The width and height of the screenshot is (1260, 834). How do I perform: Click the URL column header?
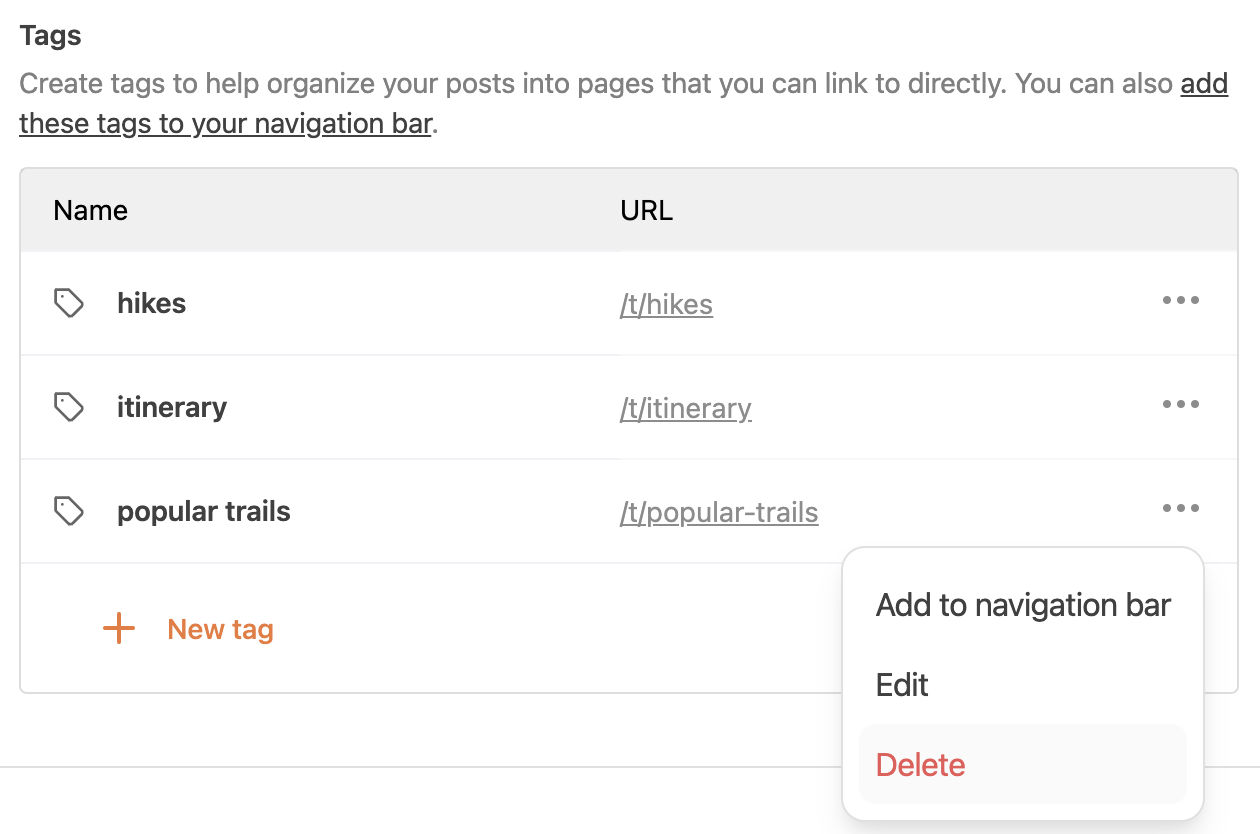pos(646,210)
